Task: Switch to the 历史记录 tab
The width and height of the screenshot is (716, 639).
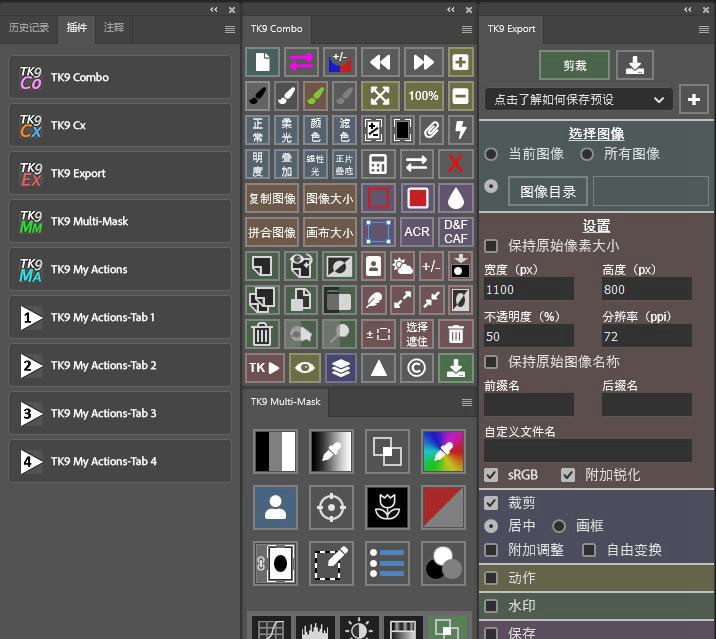Action: coord(29,28)
